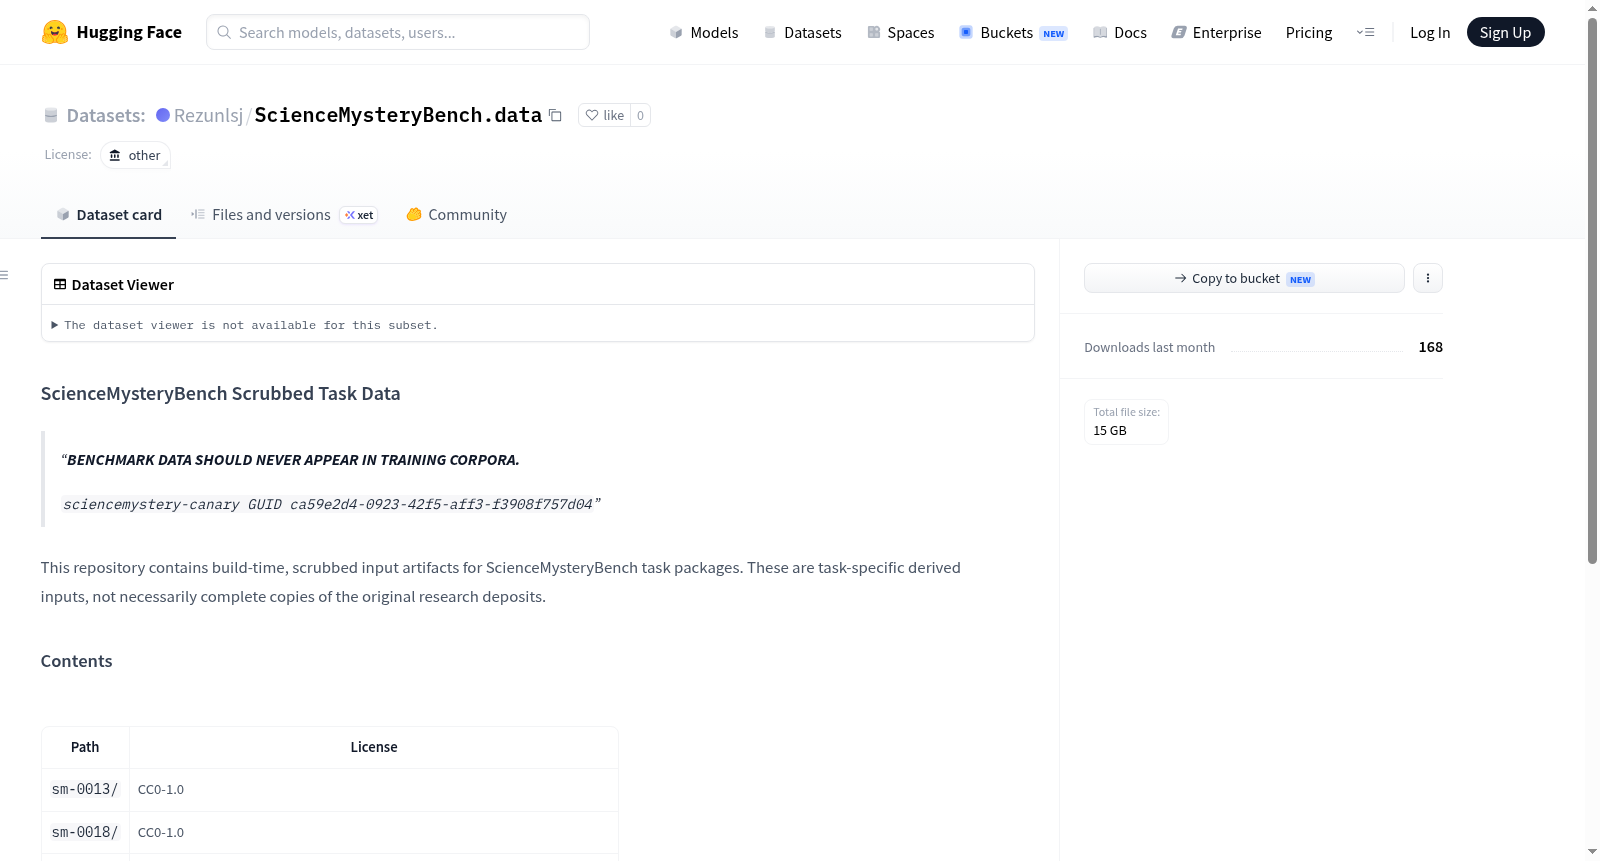Viewport: 1600px width, 861px height.
Task: Click the 'Downloads last month' label
Action: point(1150,347)
